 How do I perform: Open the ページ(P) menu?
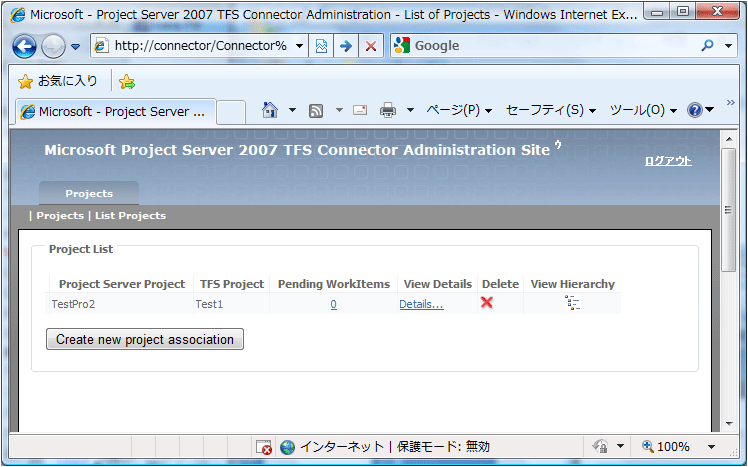tap(459, 111)
